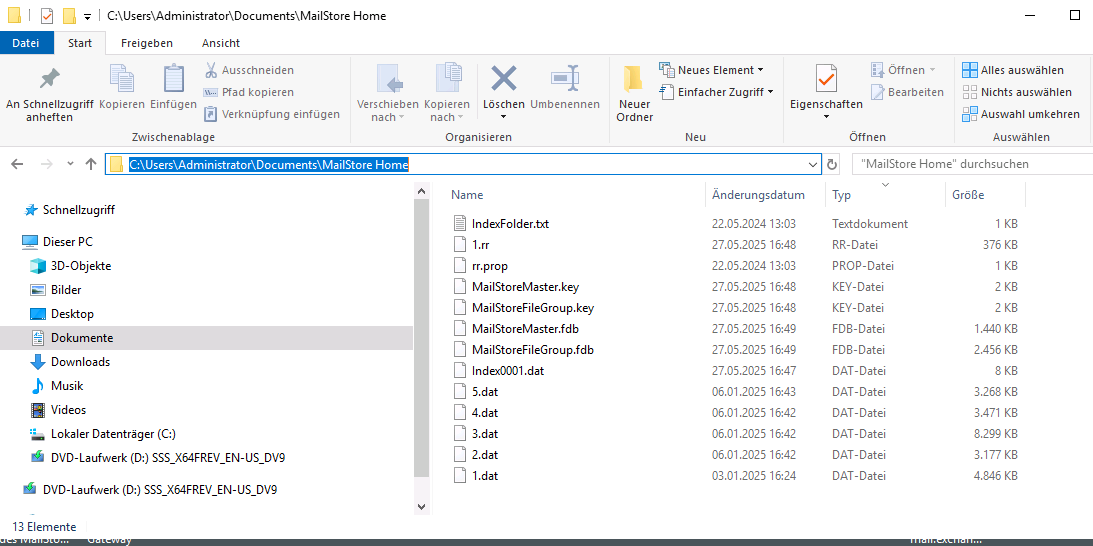Viewport: 1093px width, 546px height.
Task: Click Auswahl umkehren
Action: point(1021,114)
